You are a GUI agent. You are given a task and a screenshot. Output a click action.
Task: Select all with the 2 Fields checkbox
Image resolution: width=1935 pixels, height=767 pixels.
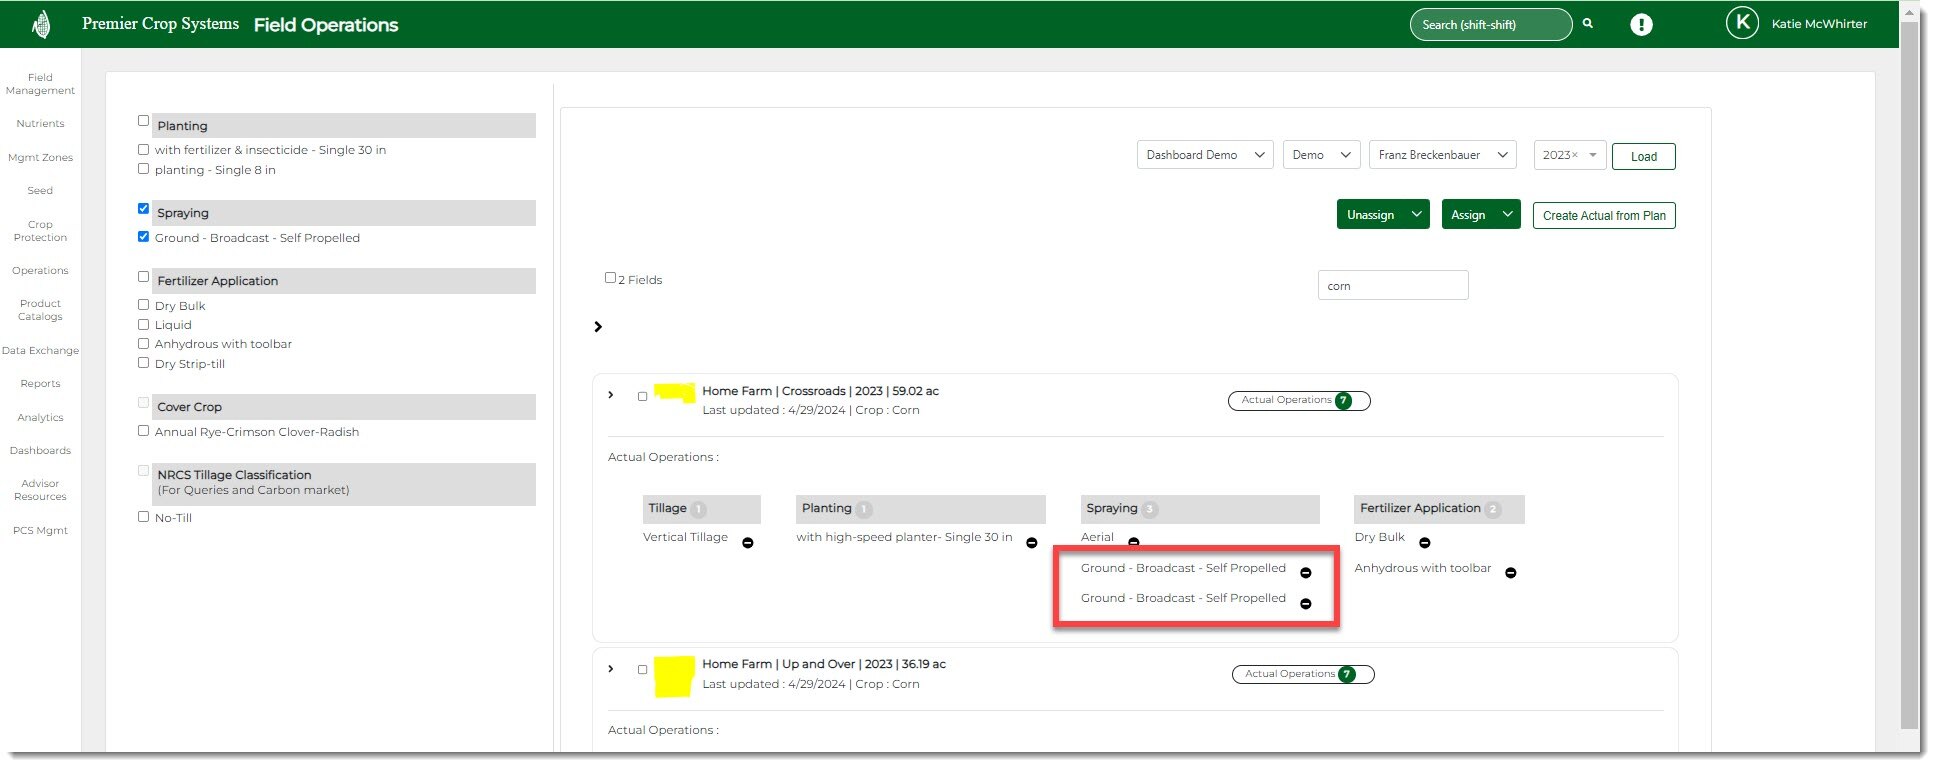pyautogui.click(x=610, y=278)
